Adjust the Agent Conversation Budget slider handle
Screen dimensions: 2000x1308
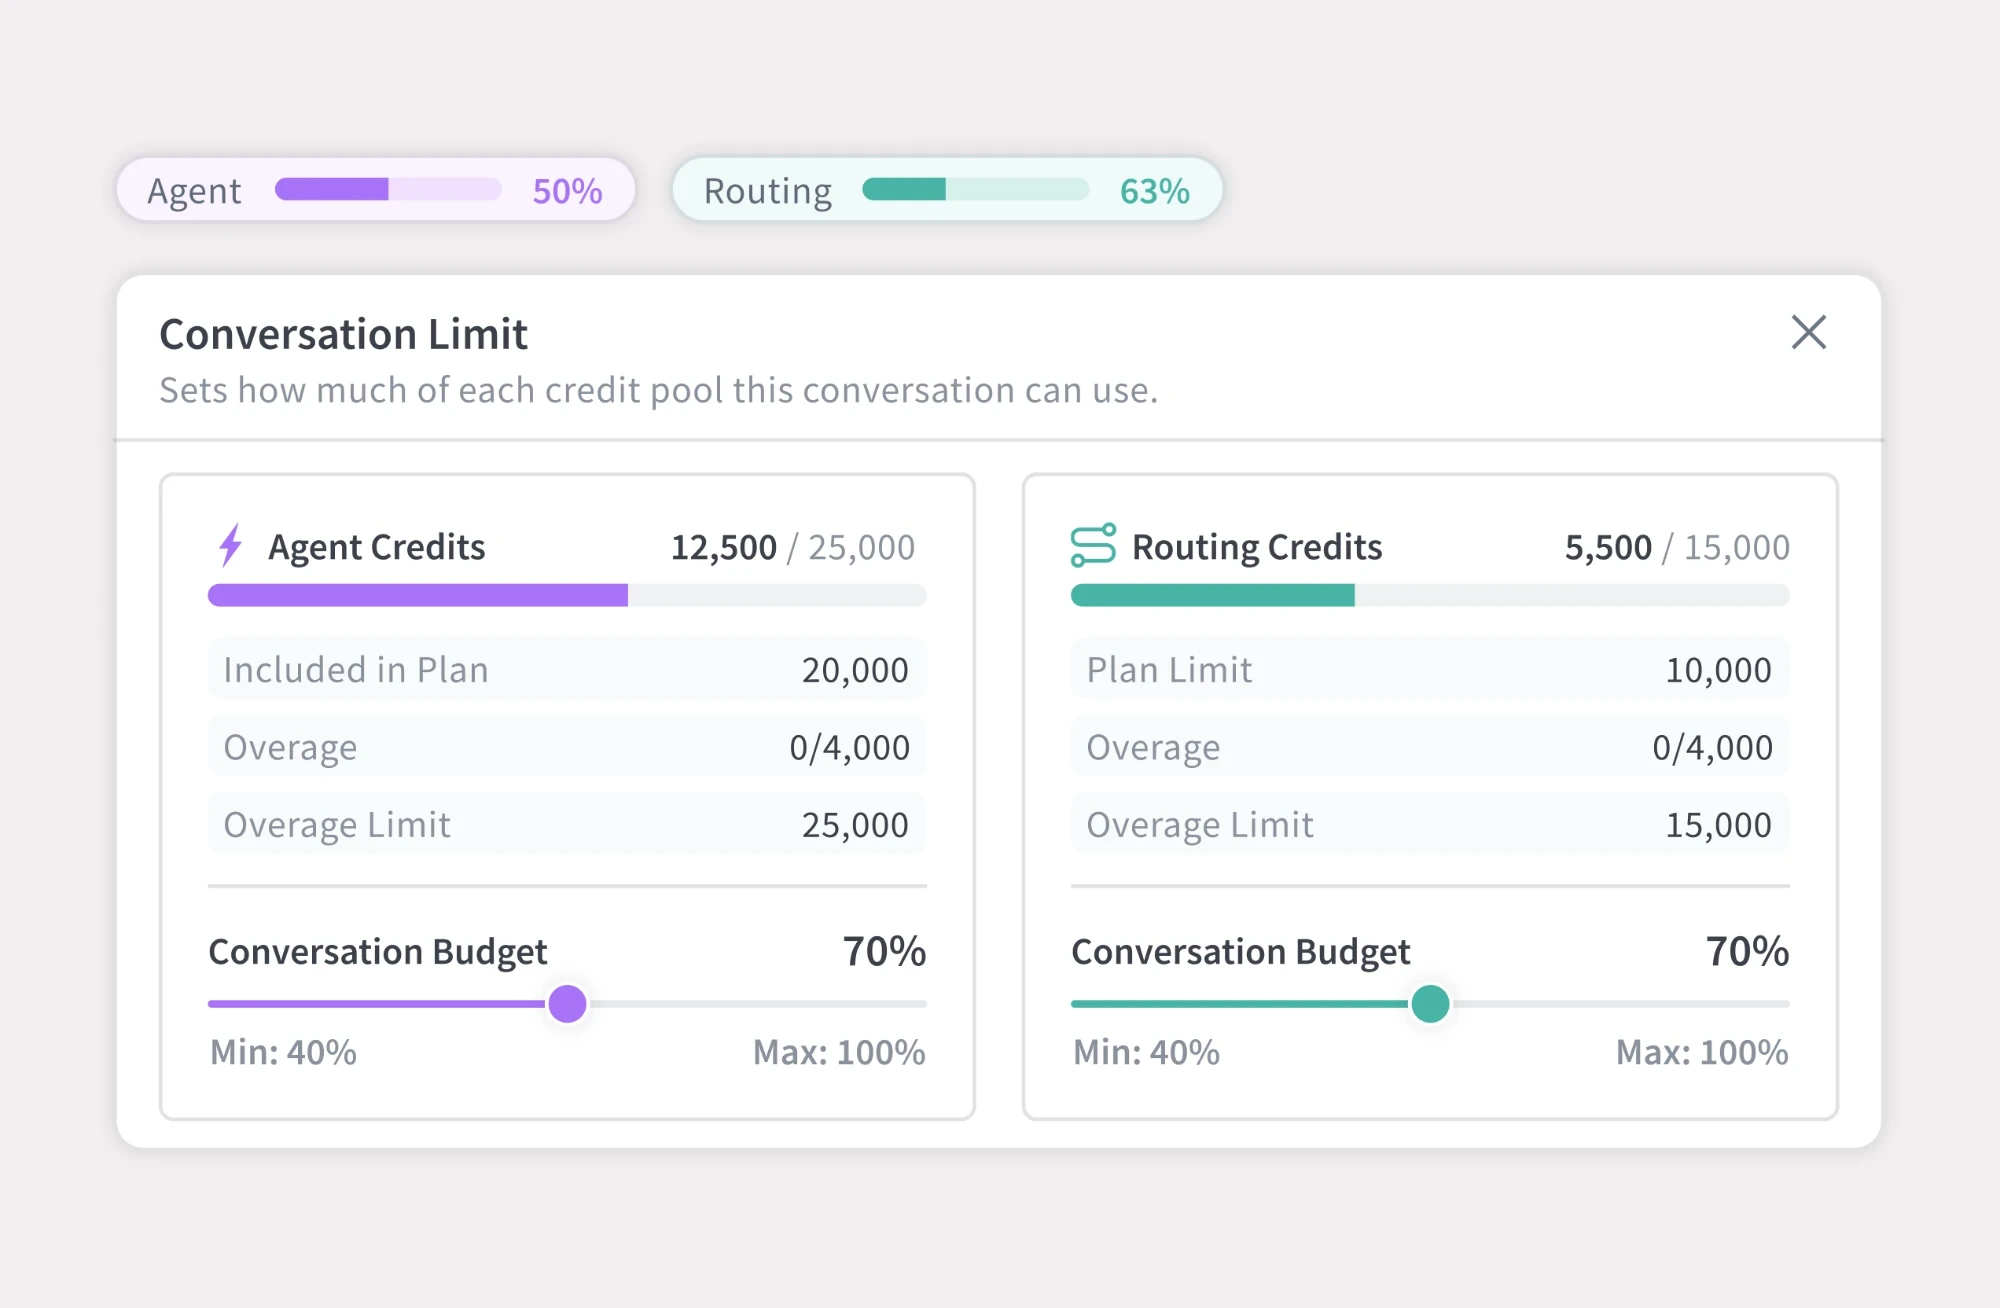coord(567,1003)
